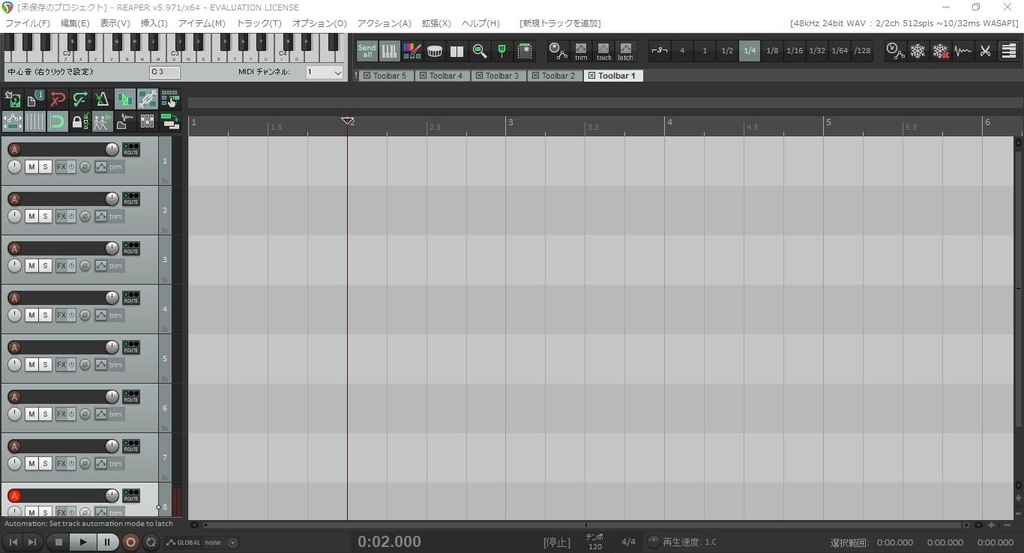Open track 6 envelope button

pos(101,414)
